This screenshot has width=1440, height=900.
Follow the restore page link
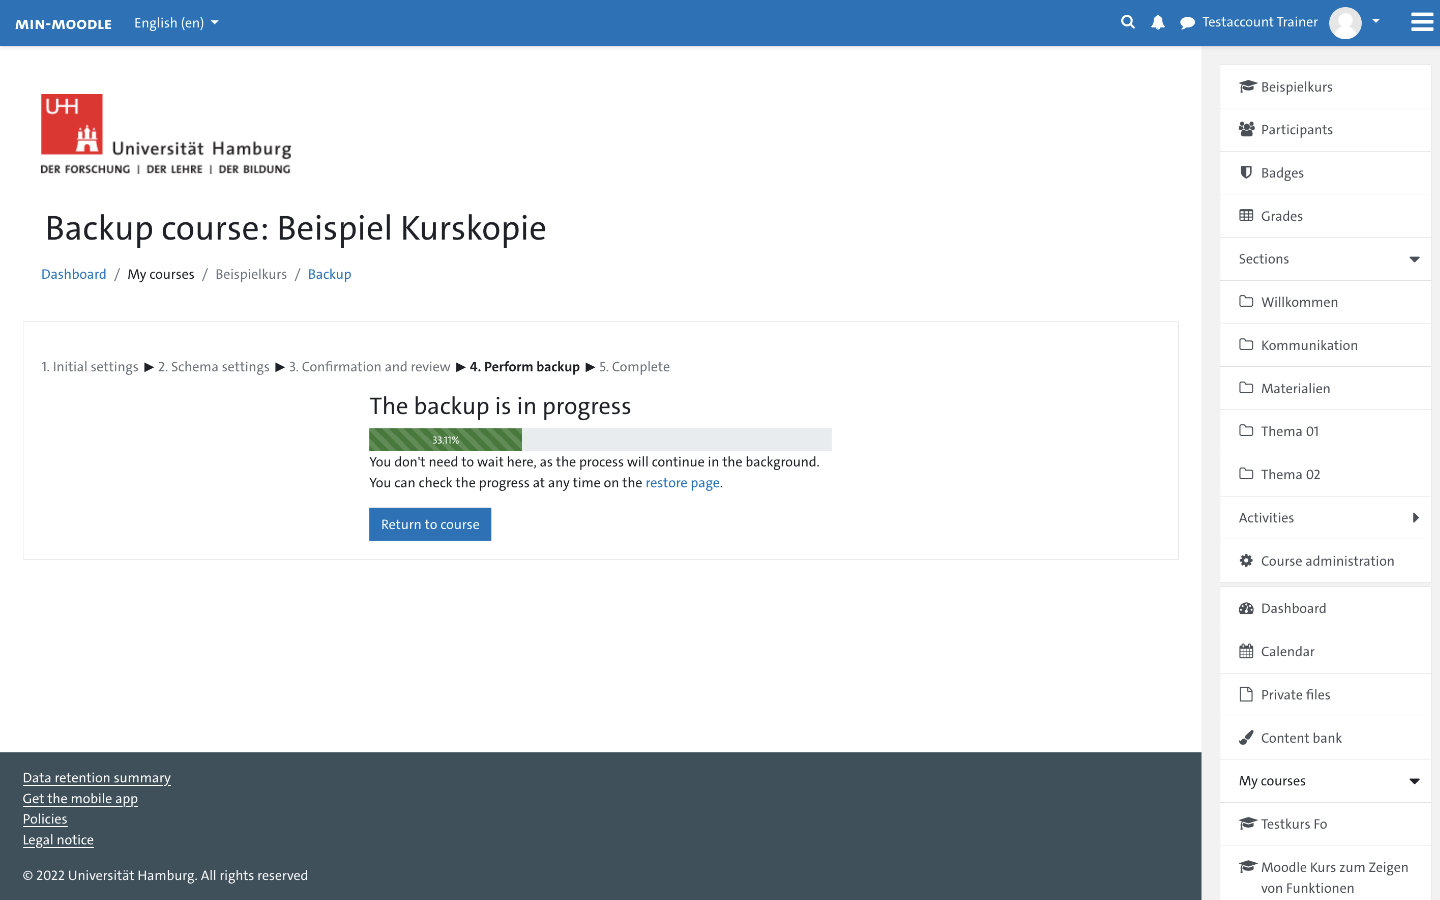[x=682, y=482]
